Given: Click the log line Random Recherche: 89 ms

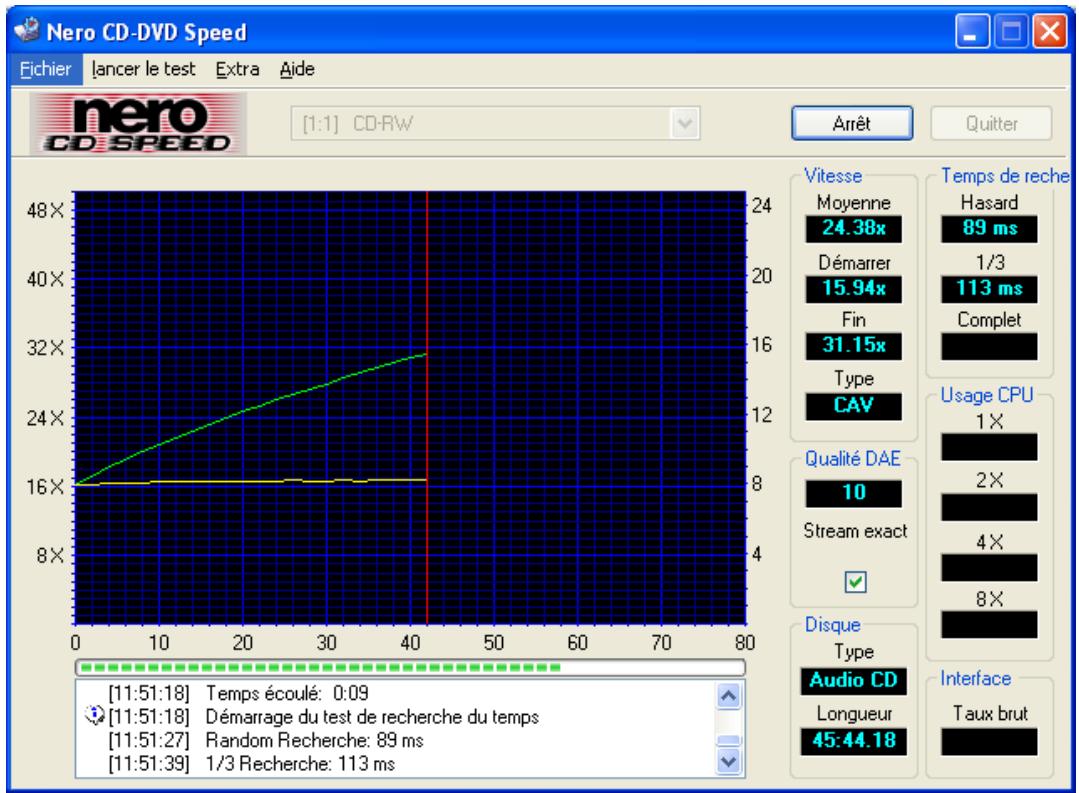Looking at the screenshot, I should point(266,740).
